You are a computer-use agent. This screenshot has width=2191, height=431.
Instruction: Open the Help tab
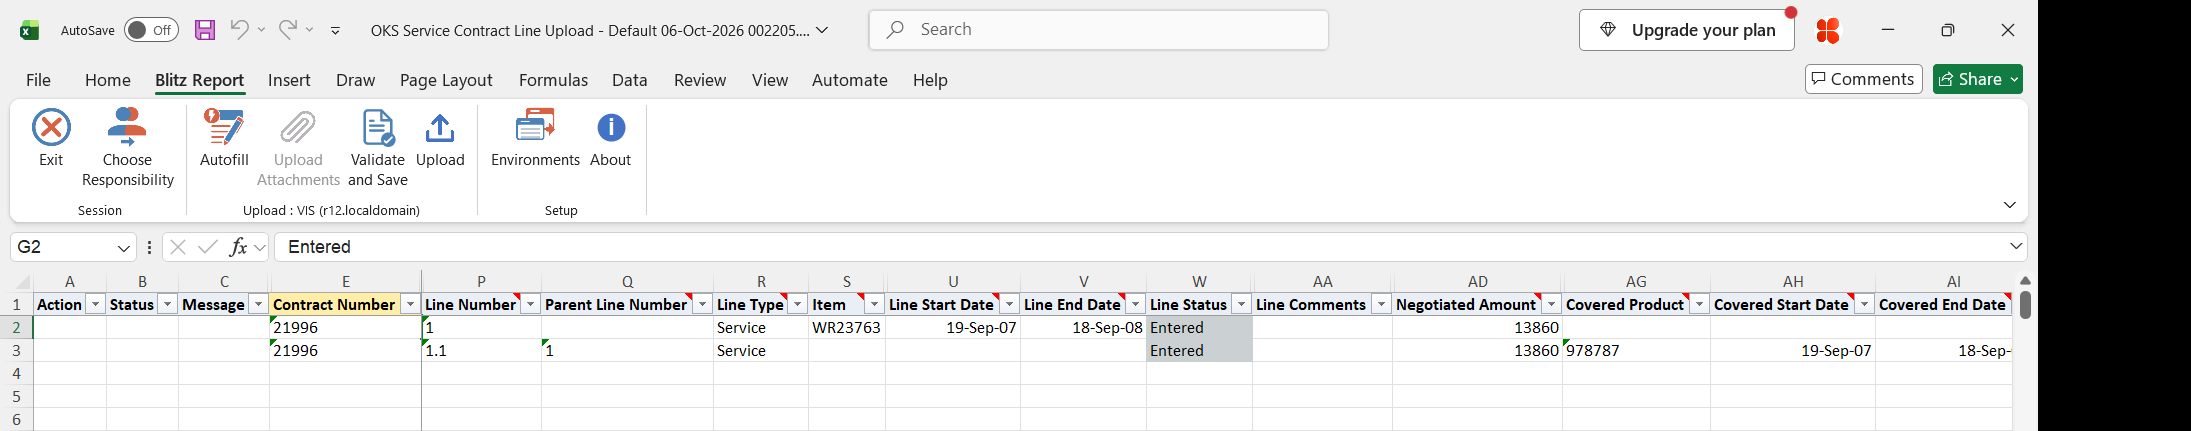[930, 80]
